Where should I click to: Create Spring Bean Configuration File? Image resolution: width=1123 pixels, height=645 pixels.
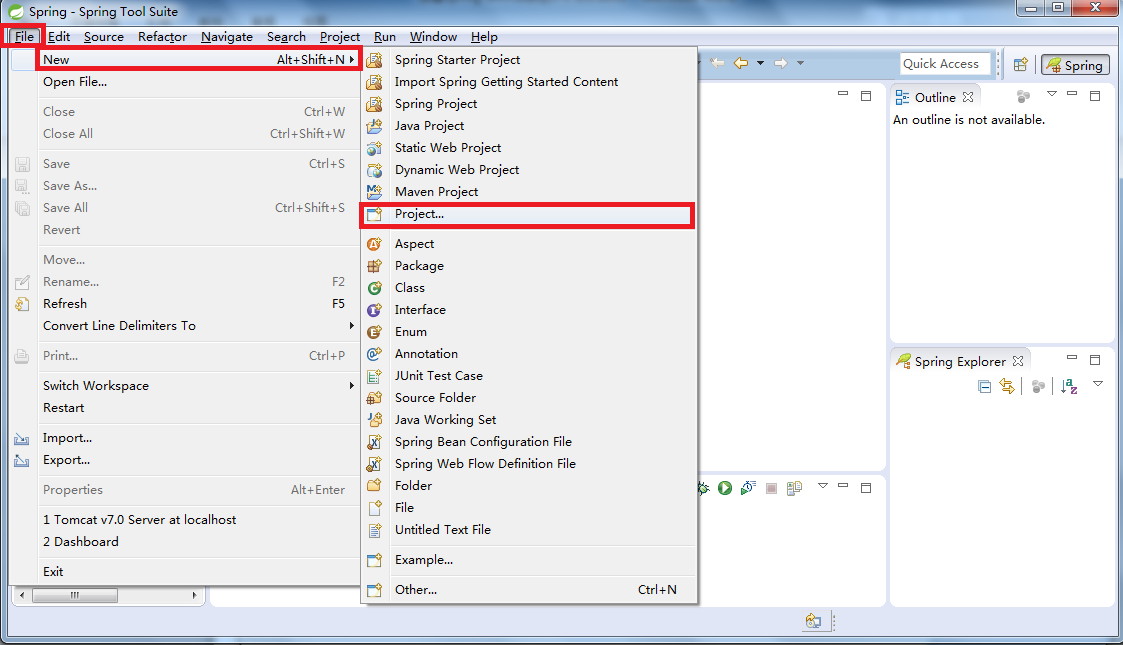coord(528,442)
